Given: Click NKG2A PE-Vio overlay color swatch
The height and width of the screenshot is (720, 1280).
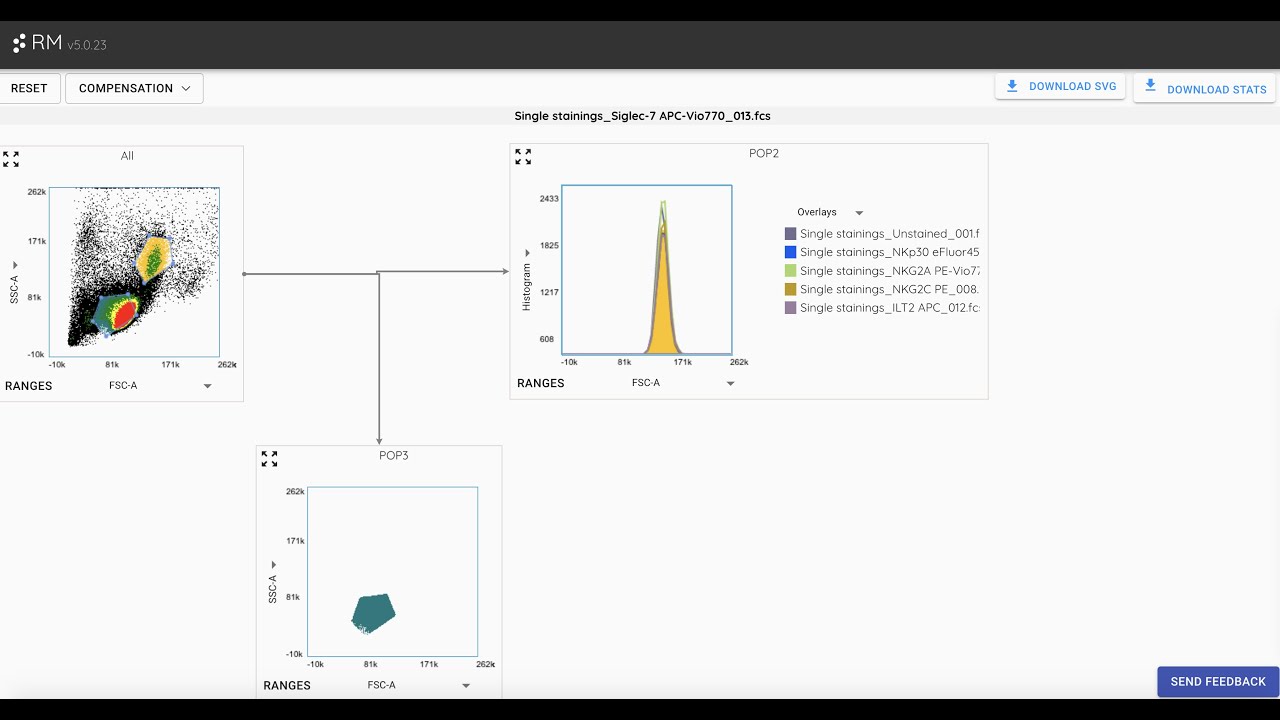Looking at the screenshot, I should [x=791, y=271].
